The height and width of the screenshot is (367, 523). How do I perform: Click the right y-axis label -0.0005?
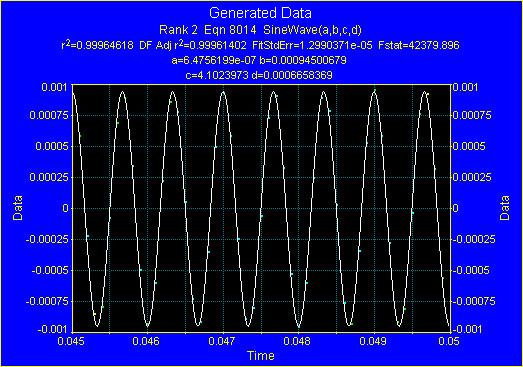471,270
